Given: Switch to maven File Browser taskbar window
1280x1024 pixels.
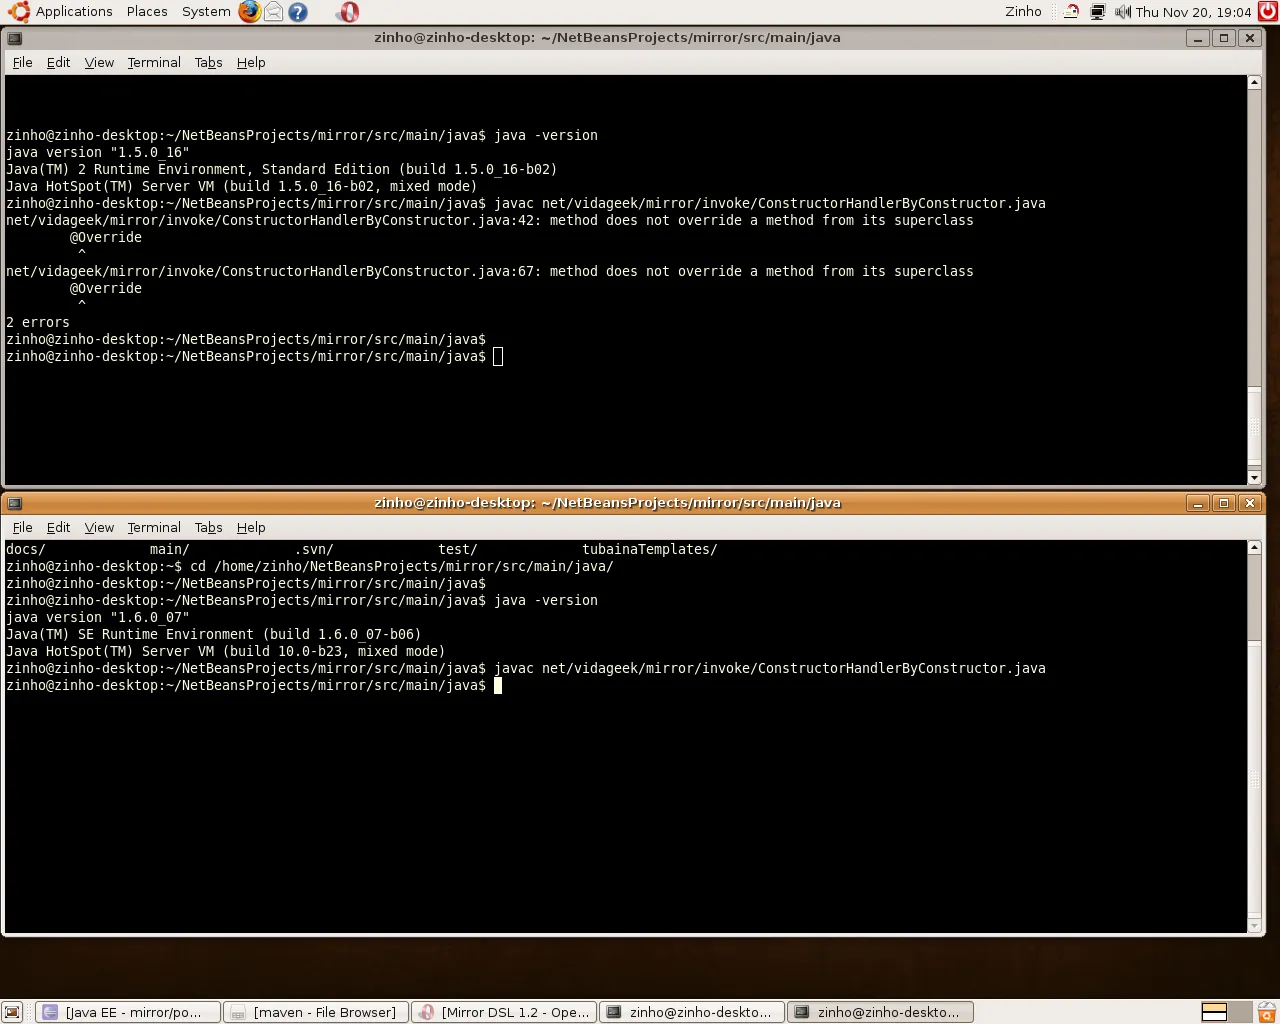Looking at the screenshot, I should [316, 1012].
